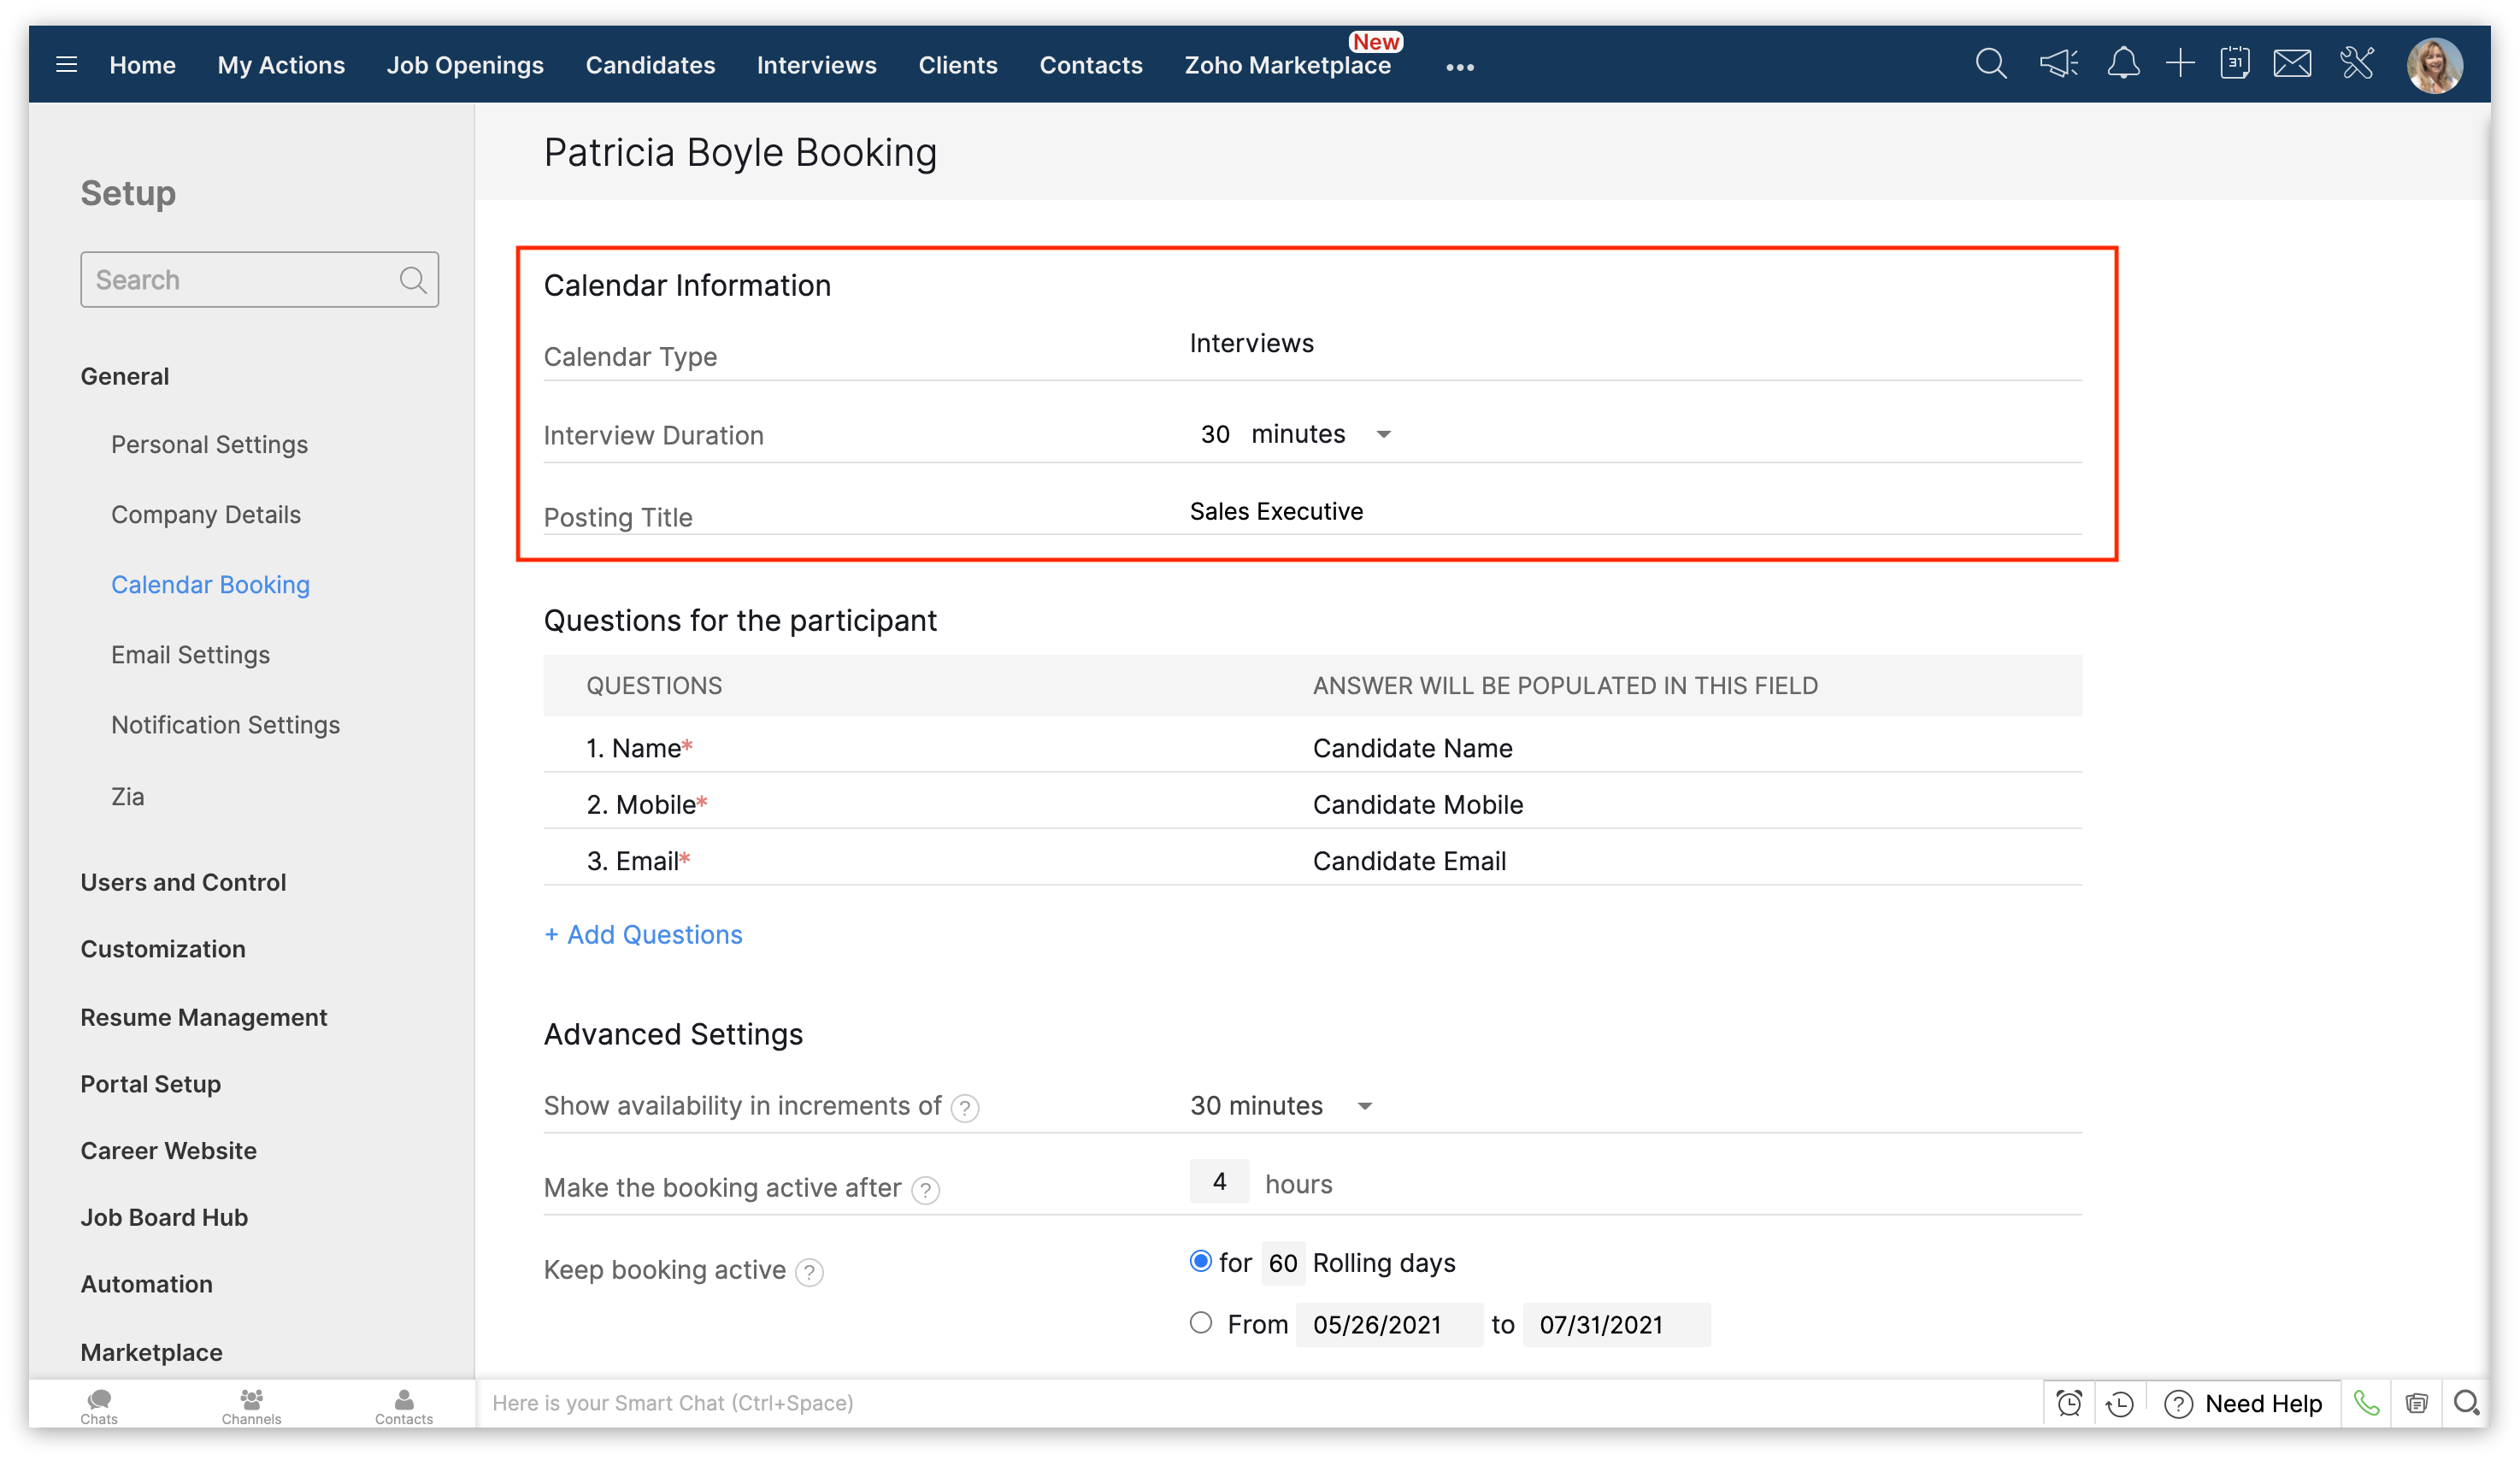Screen dimensions: 2520x1460
Task: Select the 'for 60 Rolling days' radio button
Action: click(1200, 1261)
